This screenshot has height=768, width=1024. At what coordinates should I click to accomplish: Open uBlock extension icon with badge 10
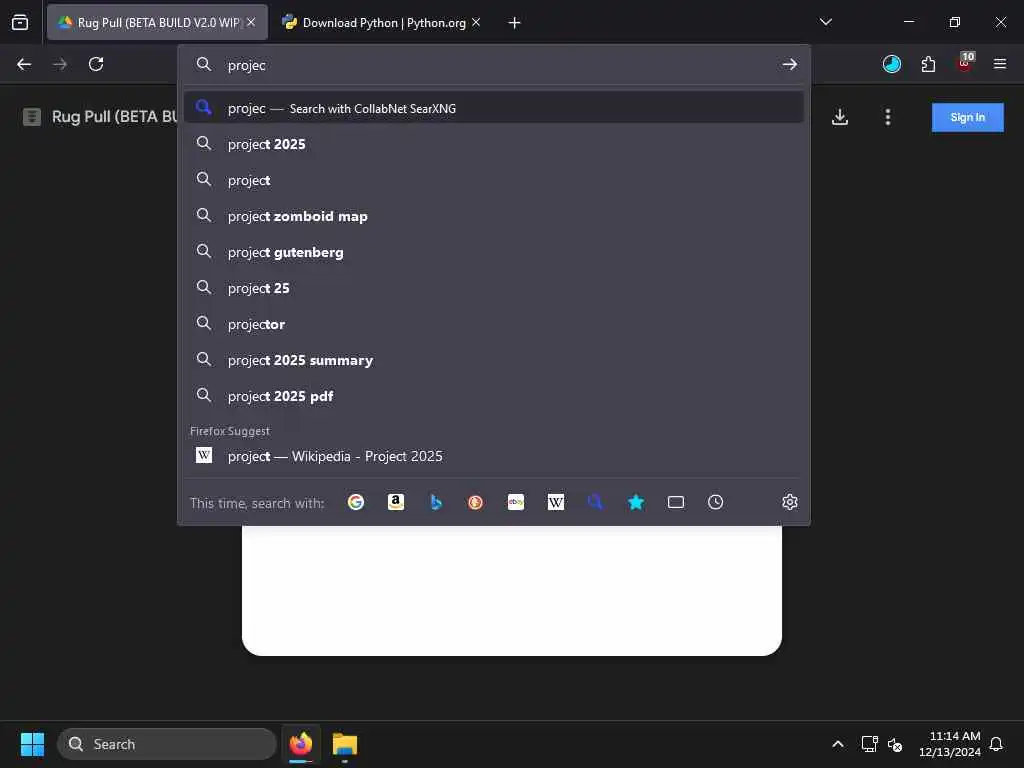pyautogui.click(x=965, y=63)
